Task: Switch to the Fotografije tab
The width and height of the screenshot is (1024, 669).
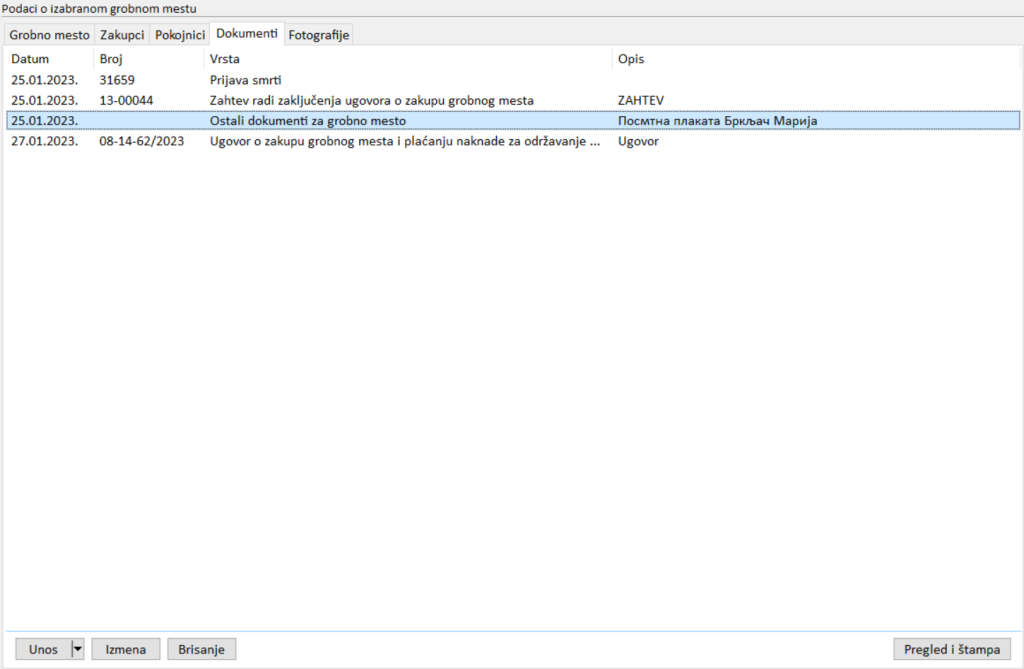Action: pyautogui.click(x=318, y=35)
